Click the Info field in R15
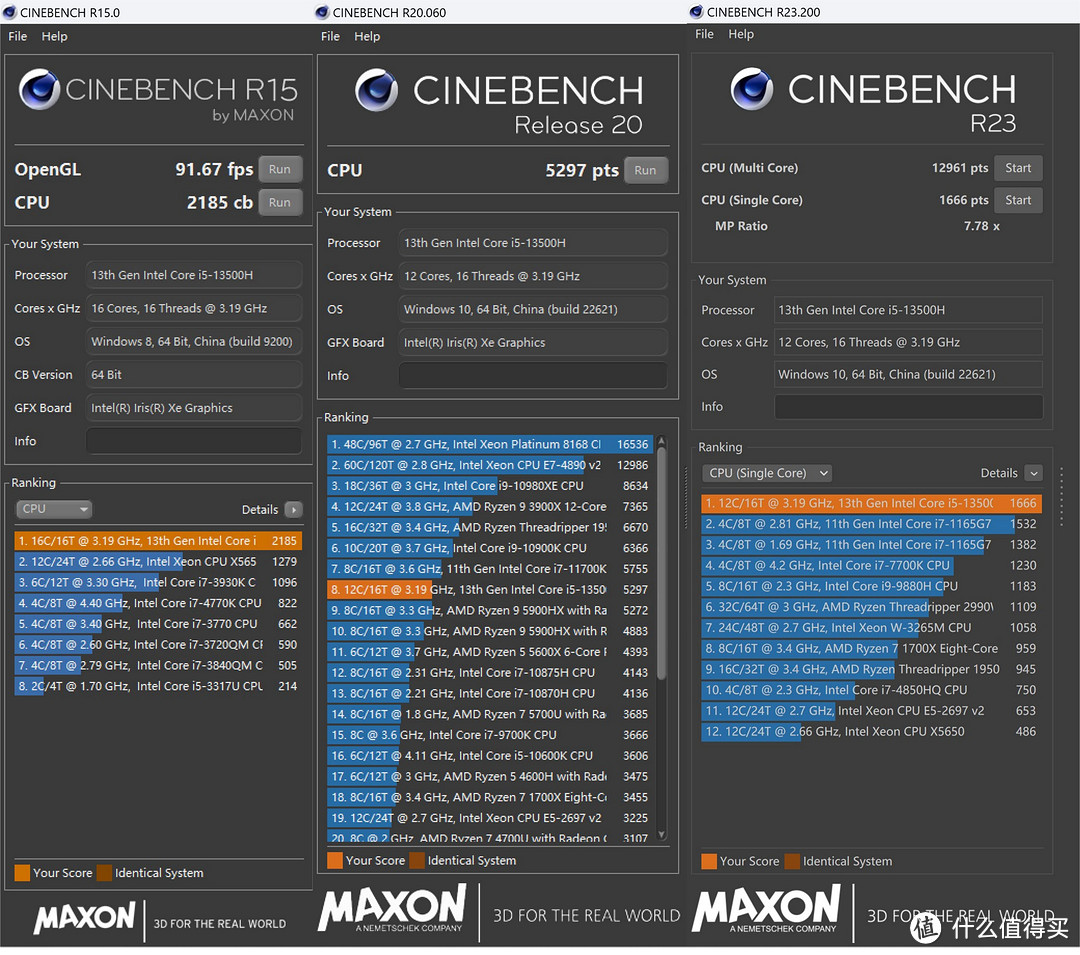The width and height of the screenshot is (1080, 955). (x=194, y=441)
